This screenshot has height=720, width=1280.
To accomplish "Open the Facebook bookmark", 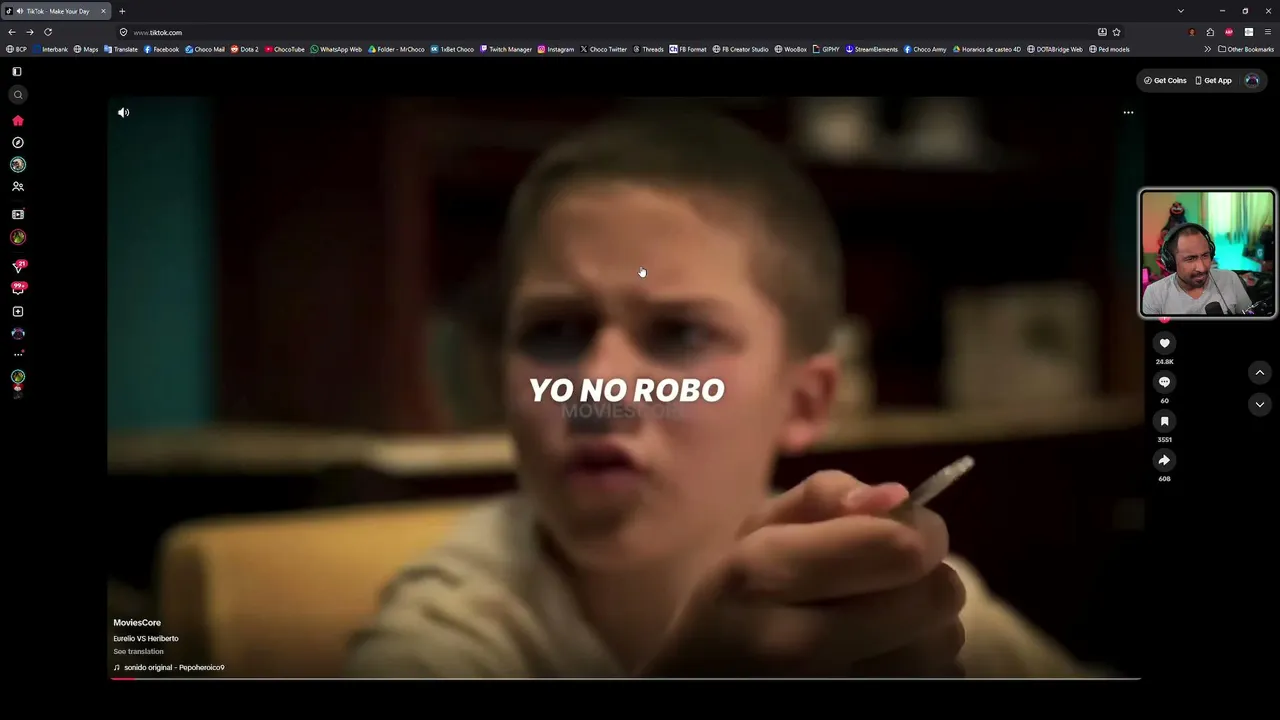I will [161, 49].
